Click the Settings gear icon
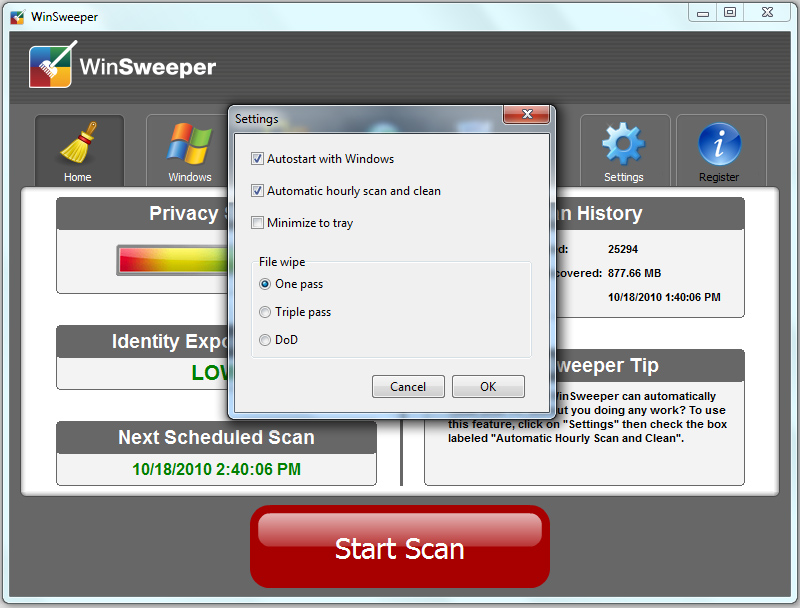This screenshot has width=800, height=608. tap(623, 144)
